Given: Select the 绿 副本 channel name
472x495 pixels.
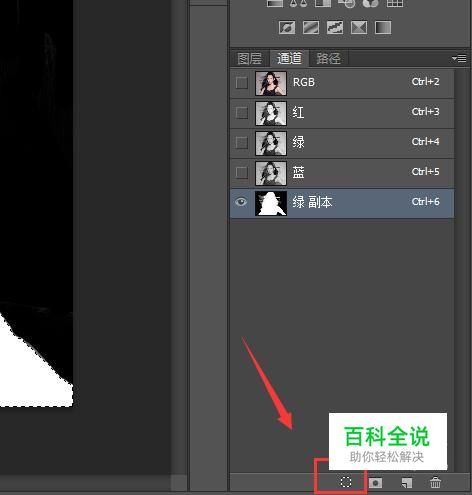Looking at the screenshot, I should [312, 202].
